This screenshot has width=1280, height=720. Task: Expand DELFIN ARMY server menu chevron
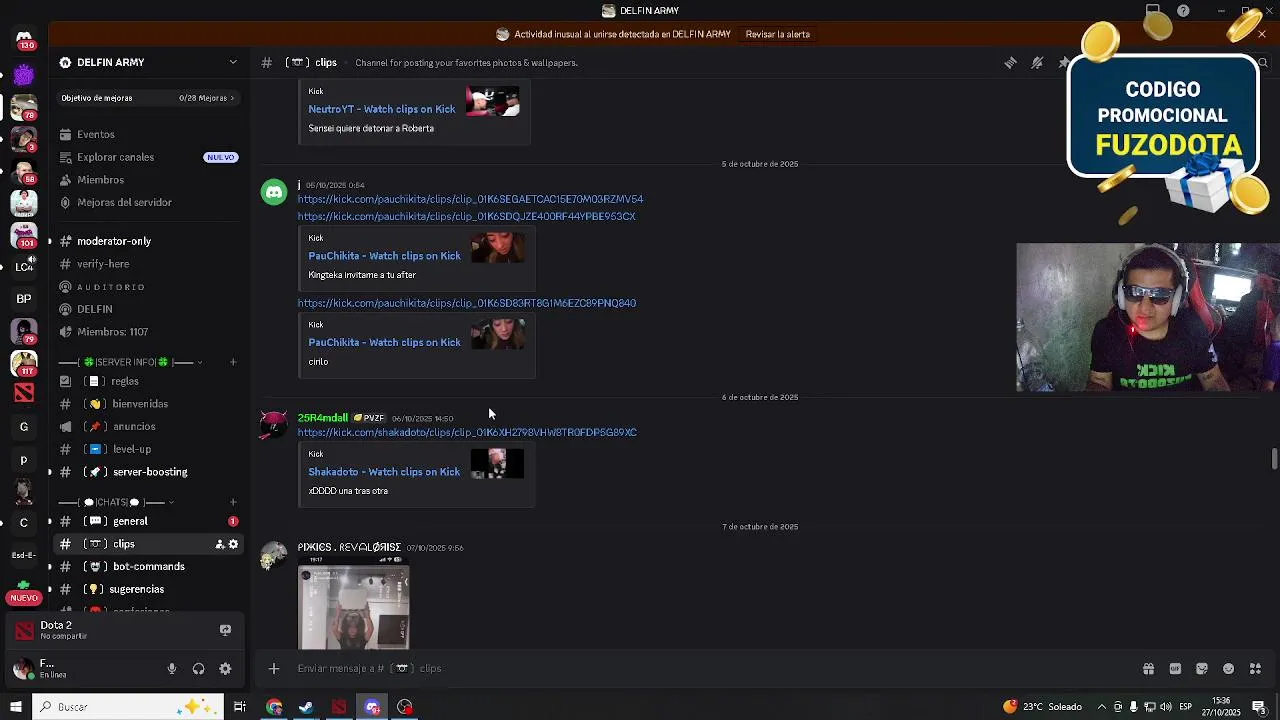point(233,62)
